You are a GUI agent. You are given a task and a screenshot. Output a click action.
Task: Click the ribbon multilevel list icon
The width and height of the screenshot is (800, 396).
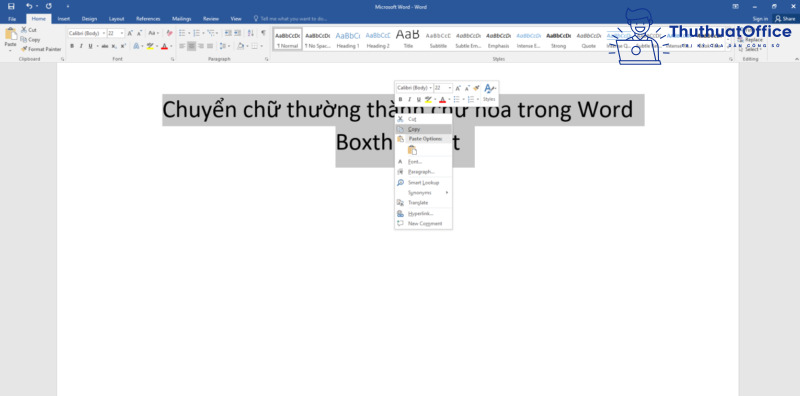(x=212, y=33)
